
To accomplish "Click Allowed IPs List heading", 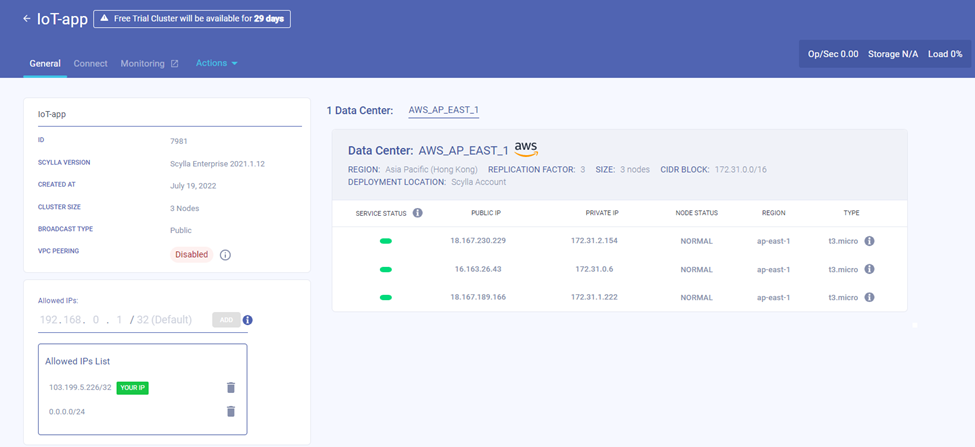I will (x=78, y=361).
